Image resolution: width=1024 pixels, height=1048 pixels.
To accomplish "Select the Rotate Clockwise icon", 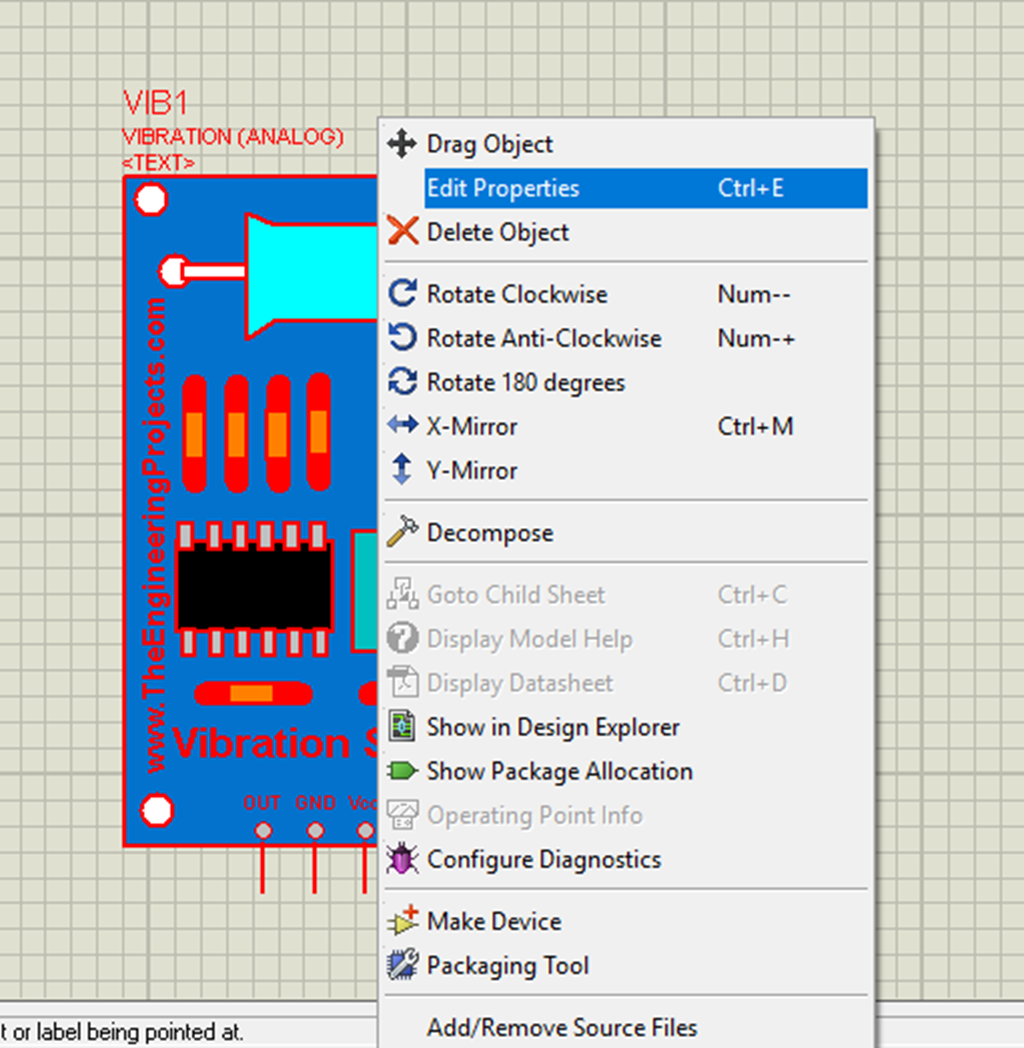I will 401,294.
